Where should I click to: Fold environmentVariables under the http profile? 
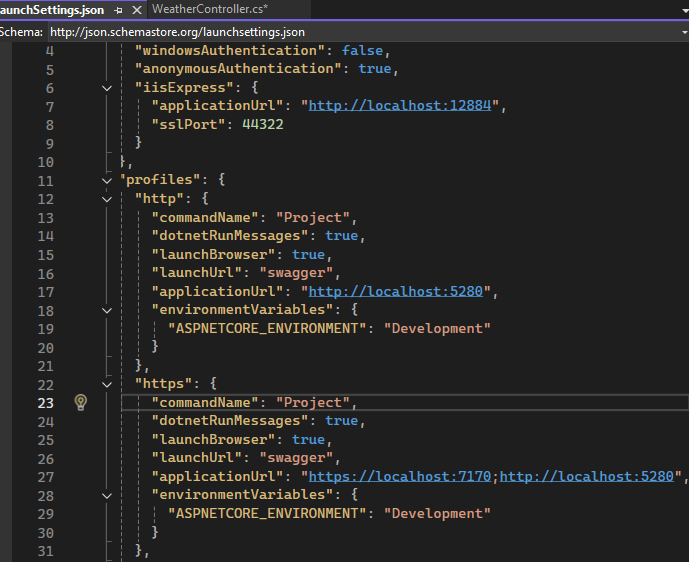point(107,310)
